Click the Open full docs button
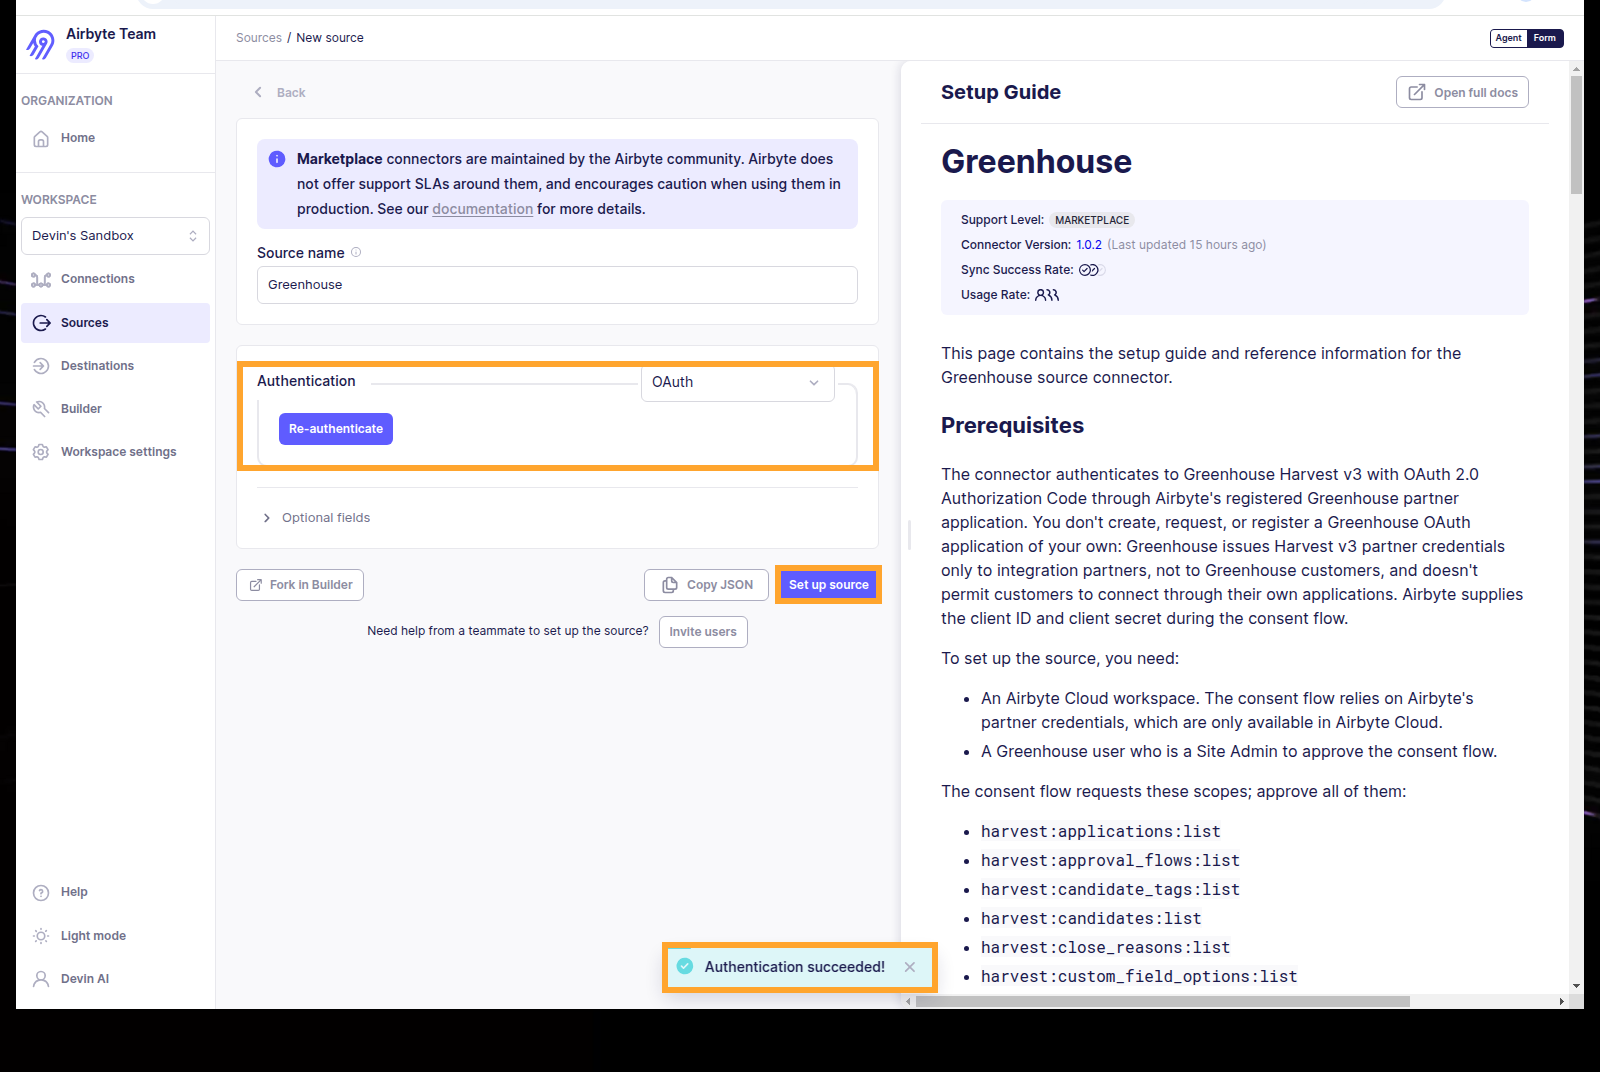This screenshot has height=1072, width=1600. (1462, 92)
